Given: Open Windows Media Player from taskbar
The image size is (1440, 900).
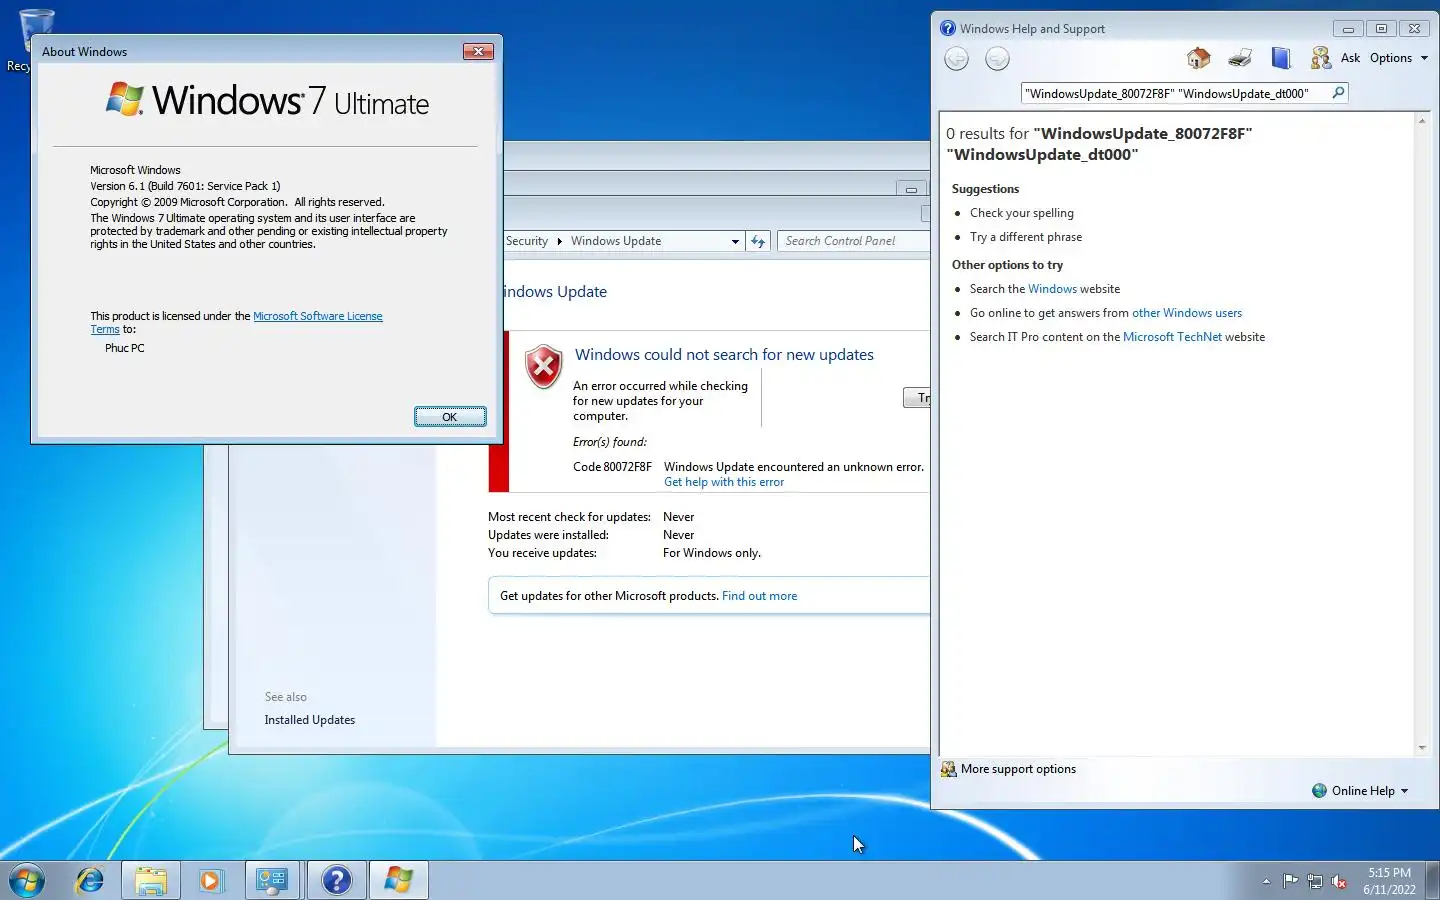Looking at the screenshot, I should tap(210, 881).
